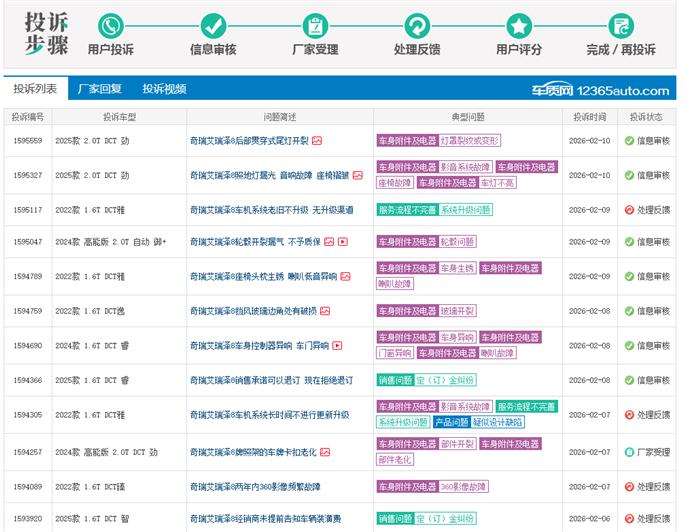
Task: Click the 车质网 12365auto.com logo
Action: pyautogui.click(x=600, y=90)
